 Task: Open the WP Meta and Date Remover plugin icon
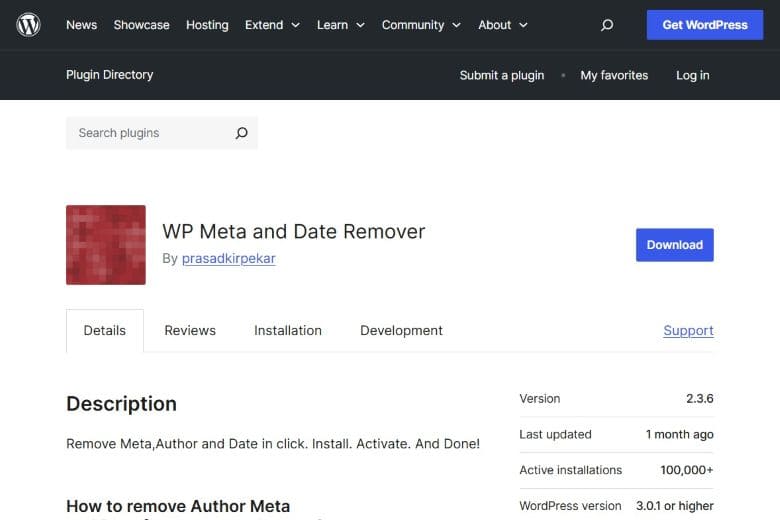106,245
